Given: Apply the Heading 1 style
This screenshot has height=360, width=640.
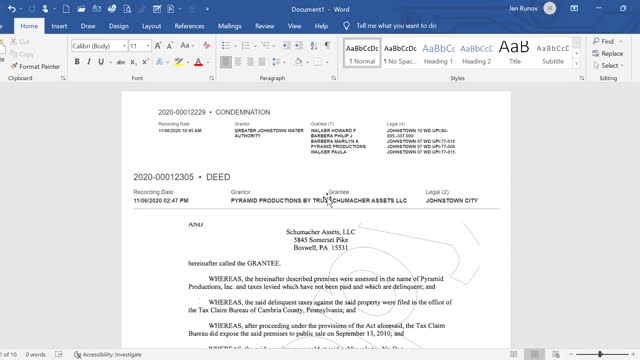Looking at the screenshot, I should pyautogui.click(x=438, y=53).
